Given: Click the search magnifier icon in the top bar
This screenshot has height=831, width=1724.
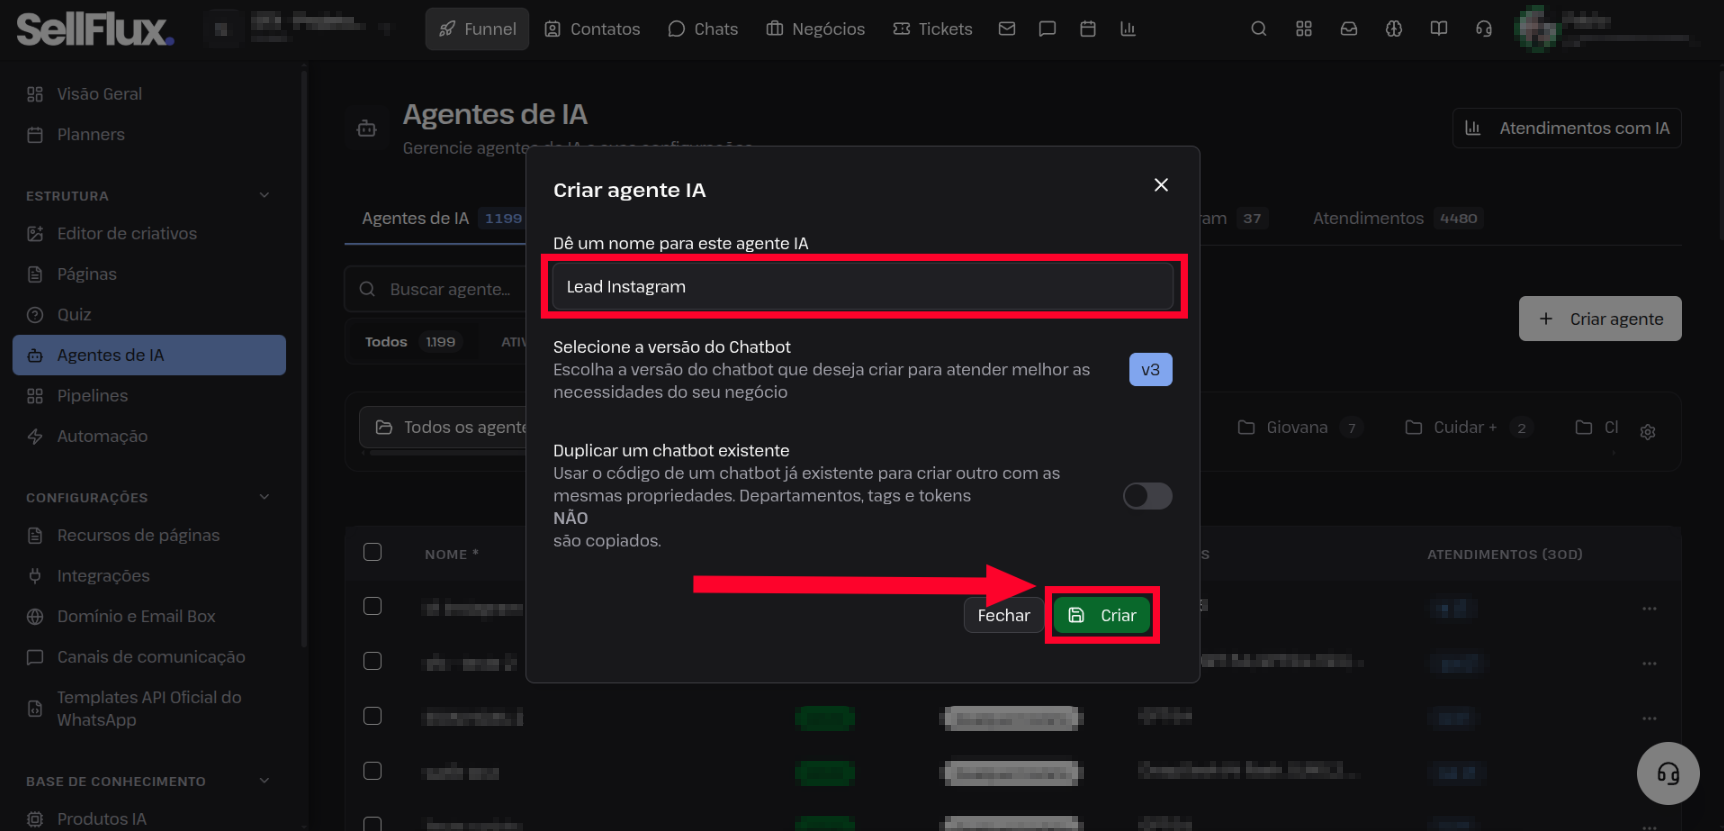Looking at the screenshot, I should (1259, 29).
